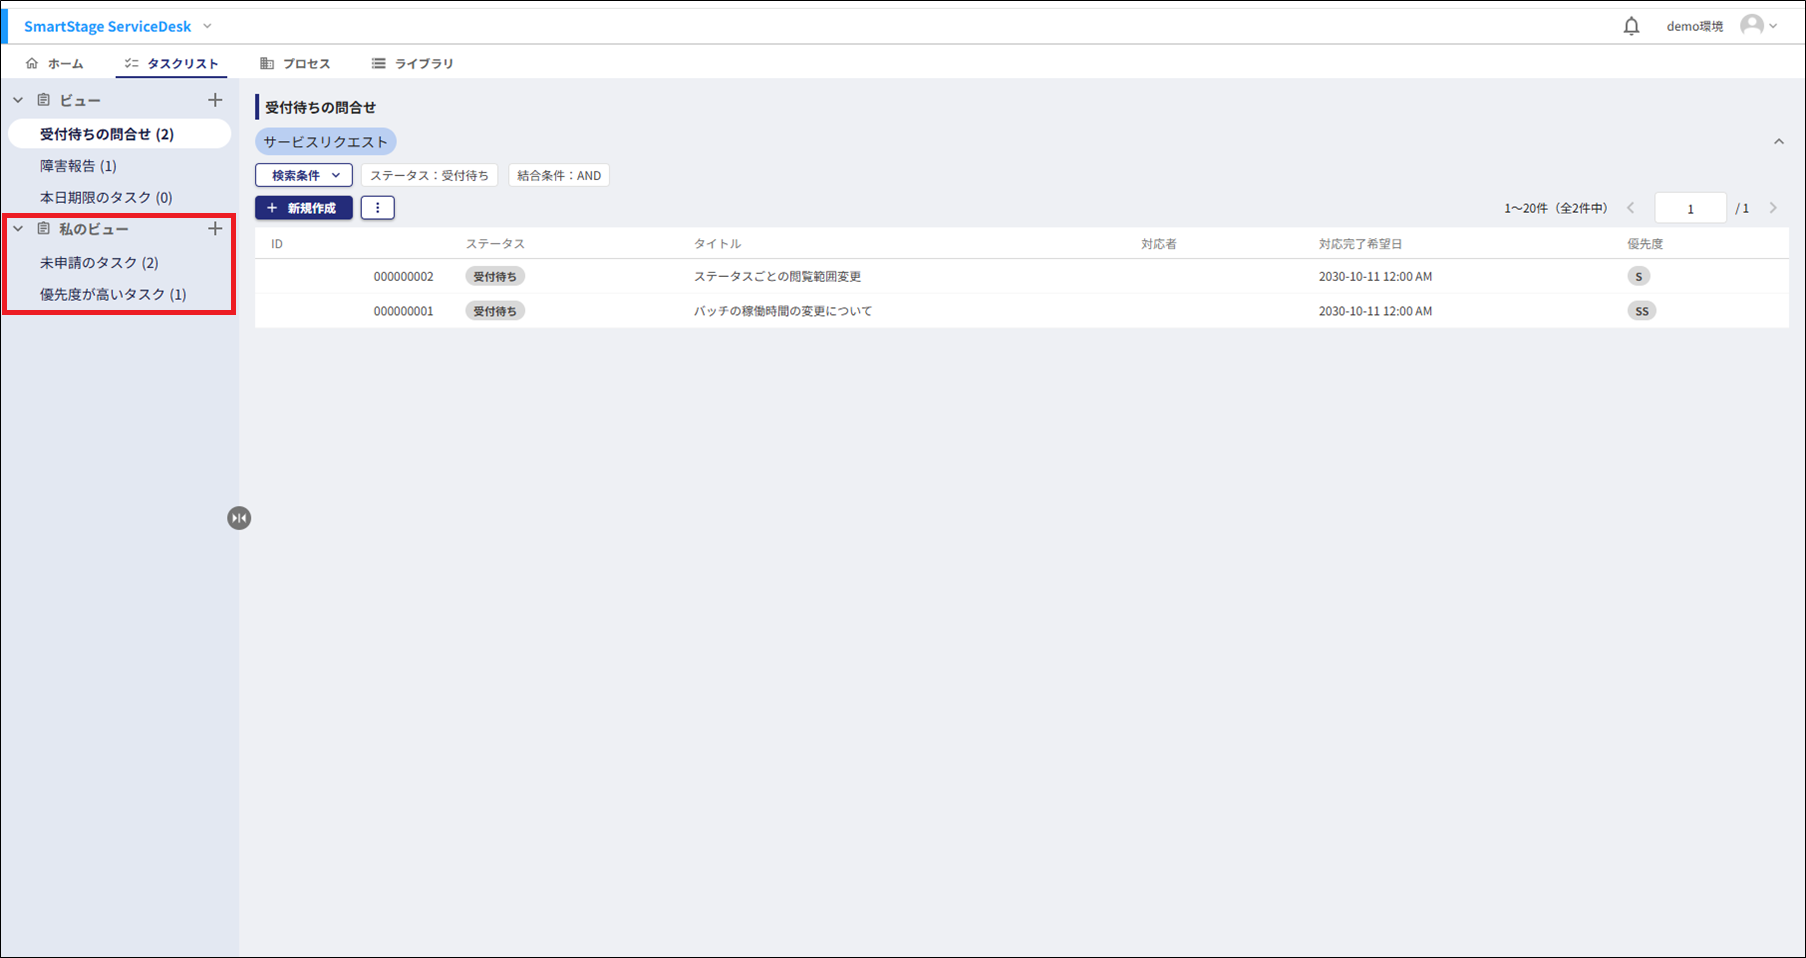Open the user avatar account menu
This screenshot has width=1806, height=958.
1757,26
